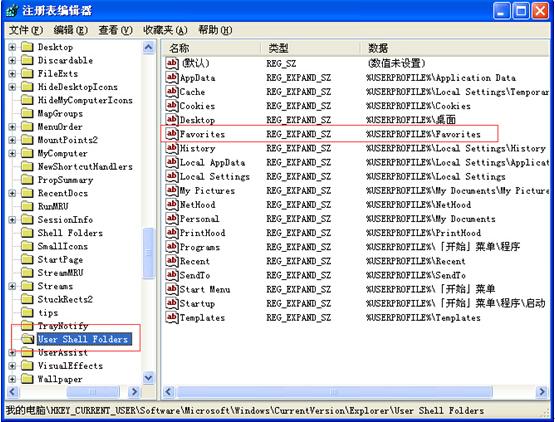Viewport: 555px width, 422px height.
Task: Click the tree pane's vertical scrollbar thumb
Action: pos(149,253)
